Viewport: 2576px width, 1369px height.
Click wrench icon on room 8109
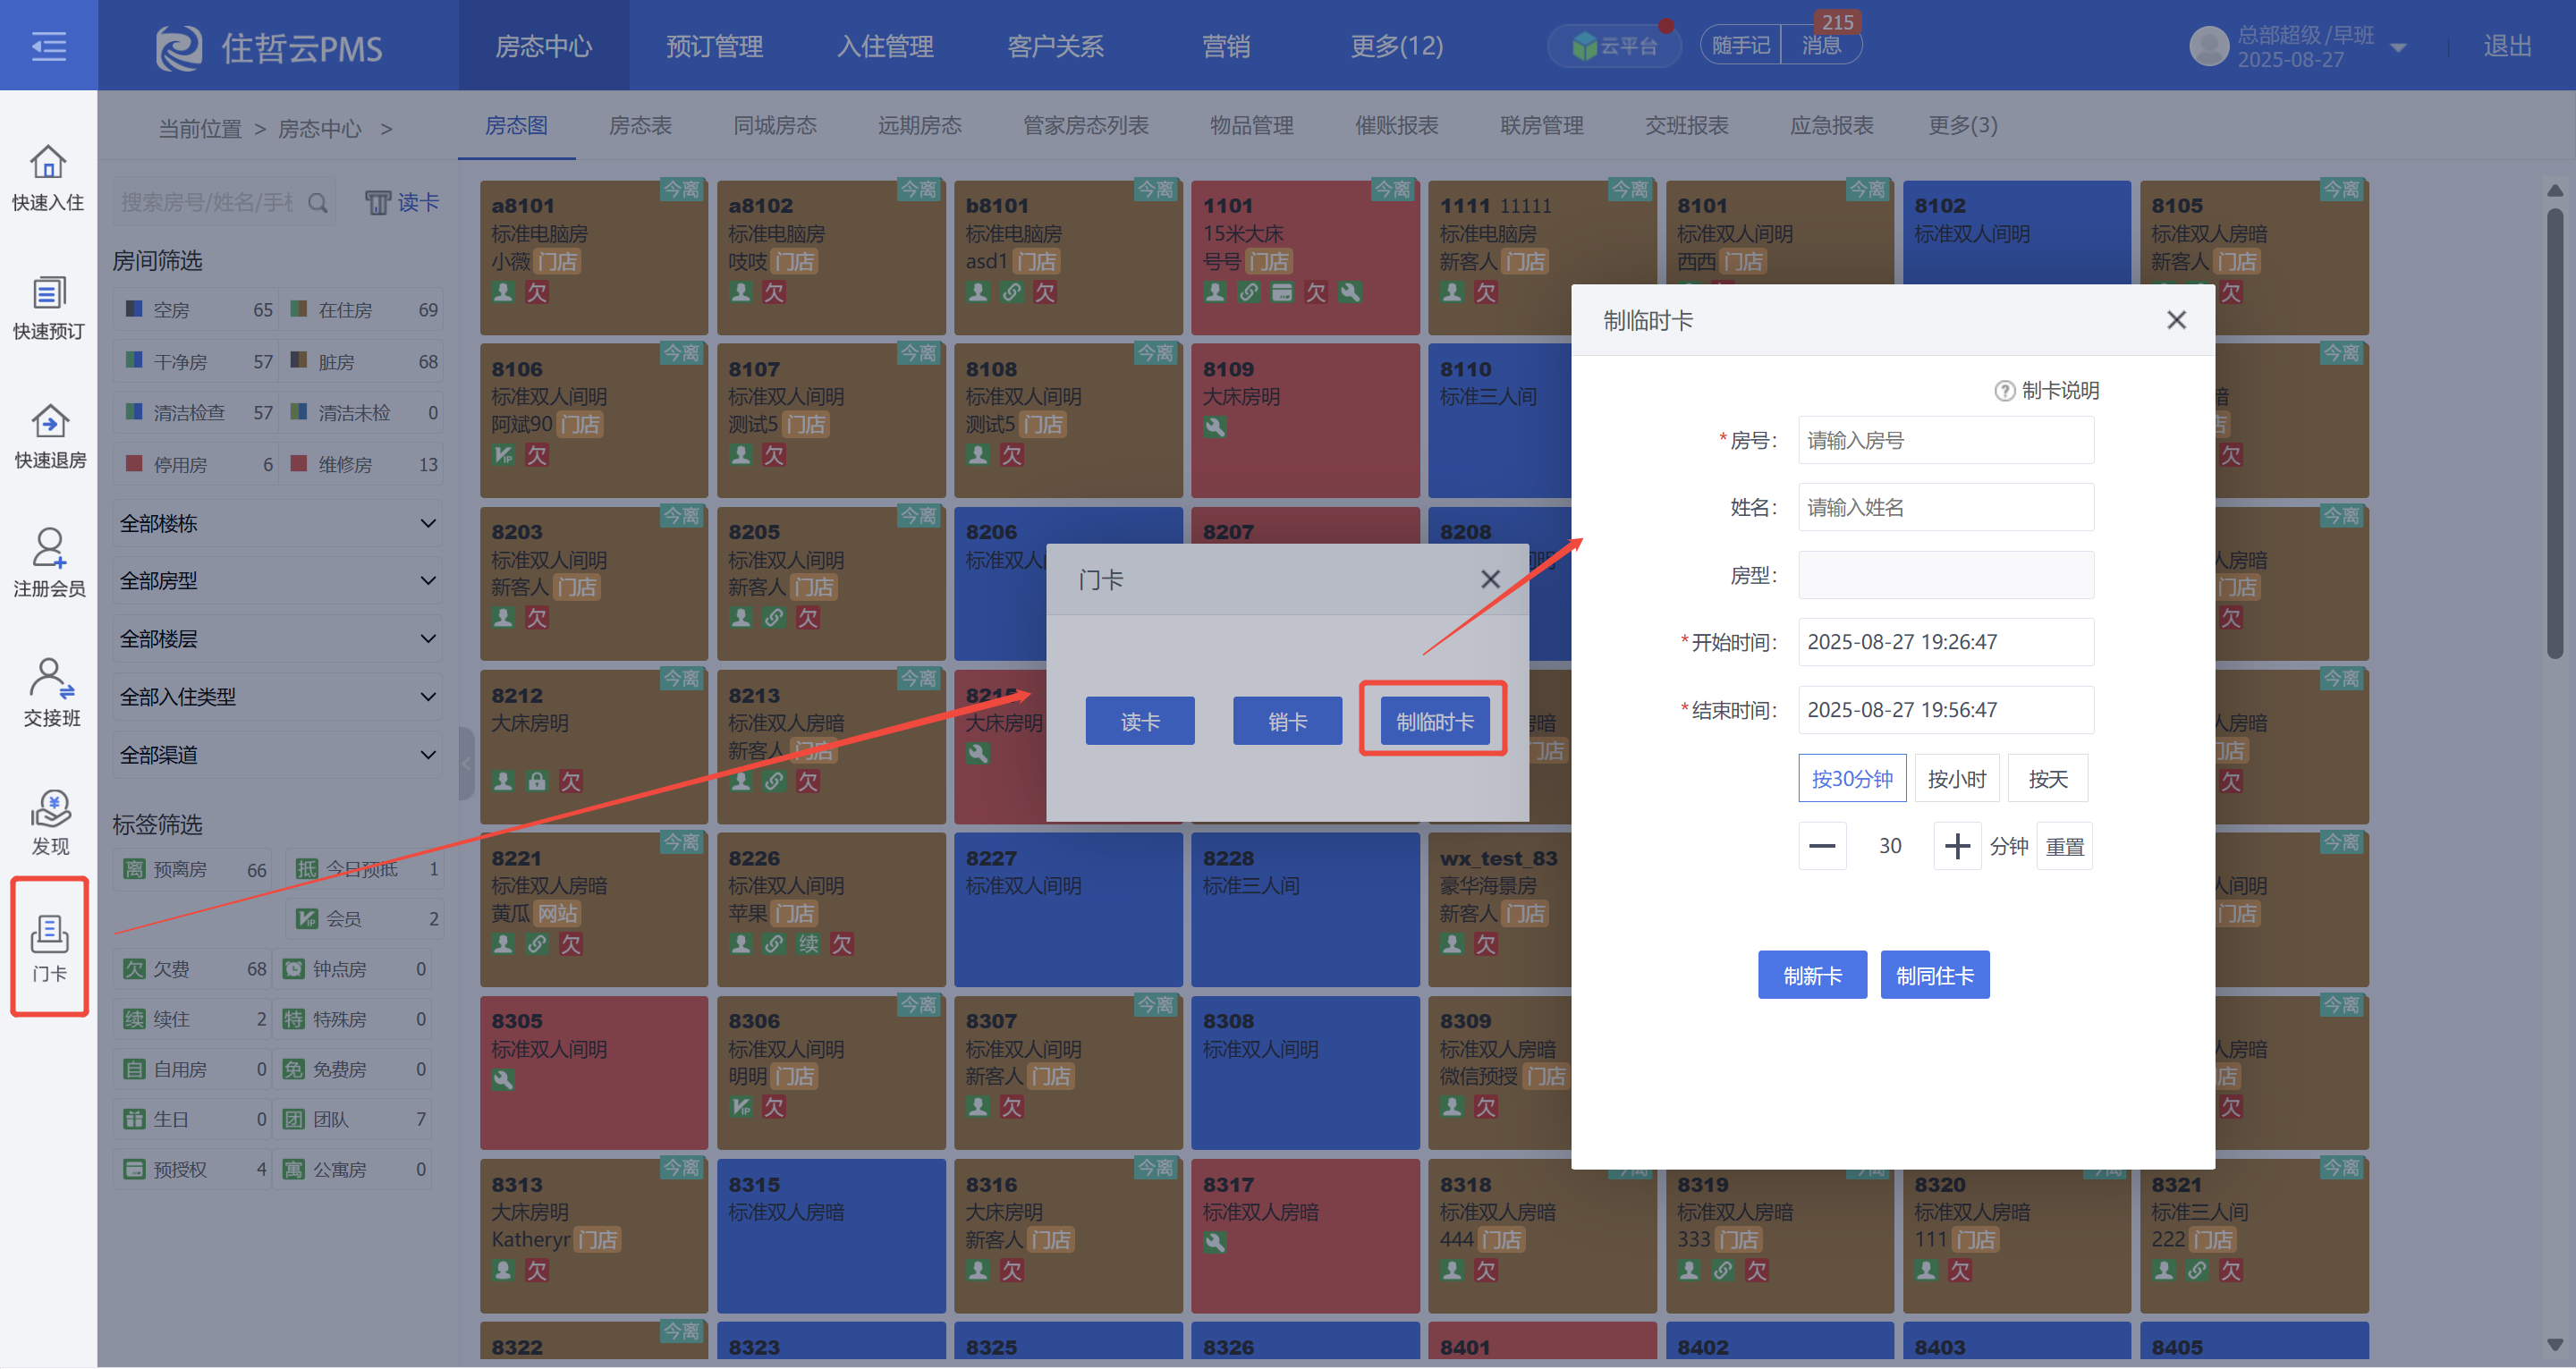pyautogui.click(x=1214, y=427)
